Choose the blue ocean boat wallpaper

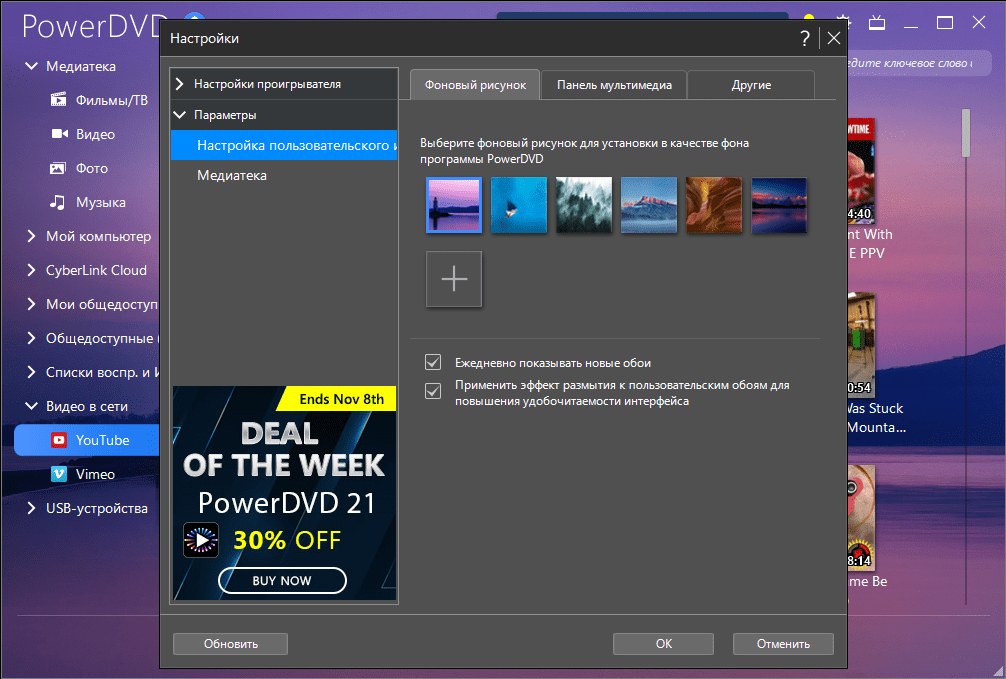tap(519, 205)
